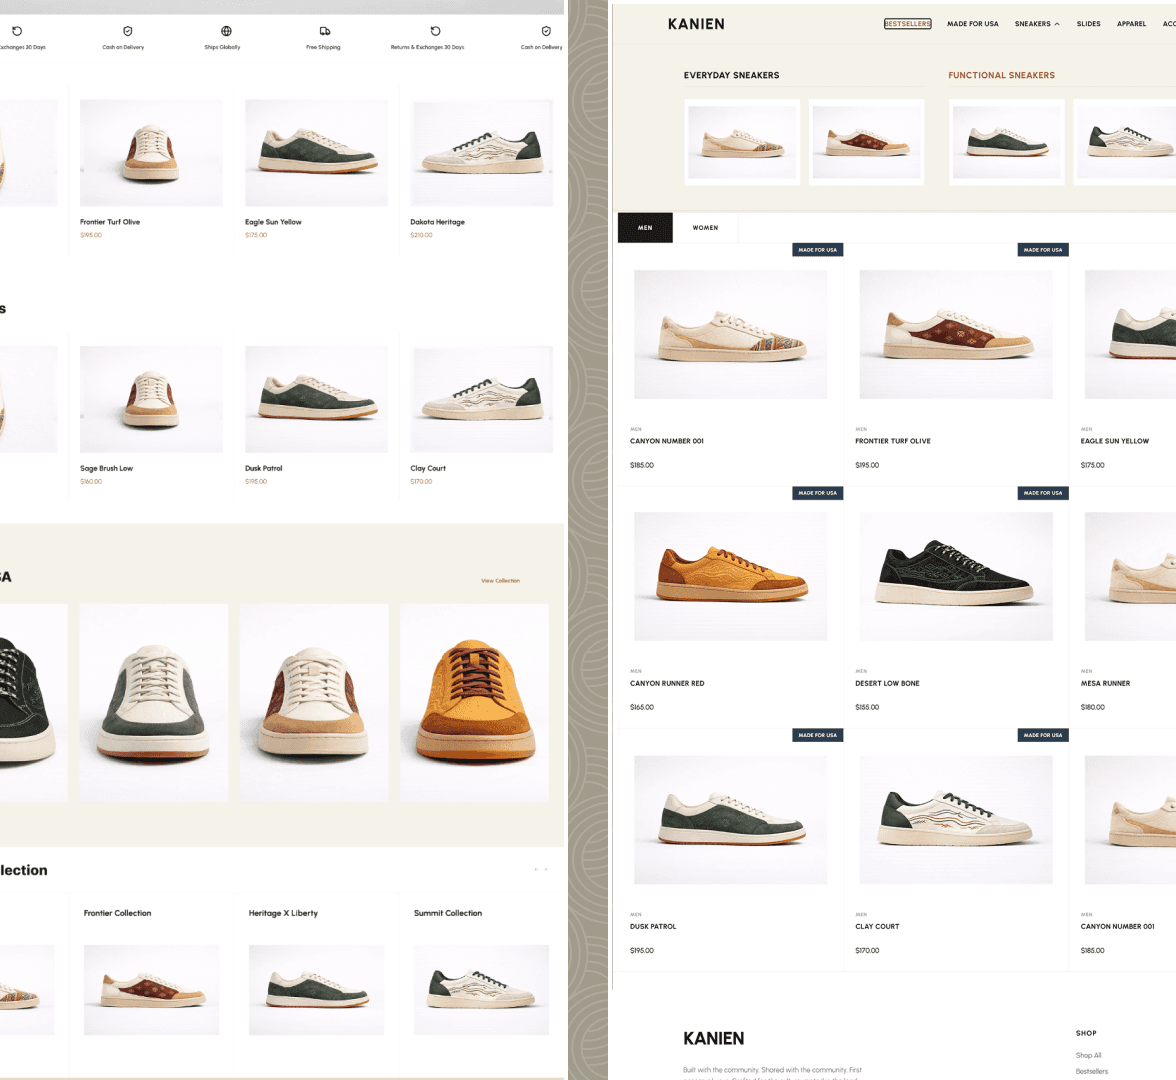The width and height of the screenshot is (1176, 1080).
Task: Click Eagle Sun Yellow title on left page
Action: (273, 222)
